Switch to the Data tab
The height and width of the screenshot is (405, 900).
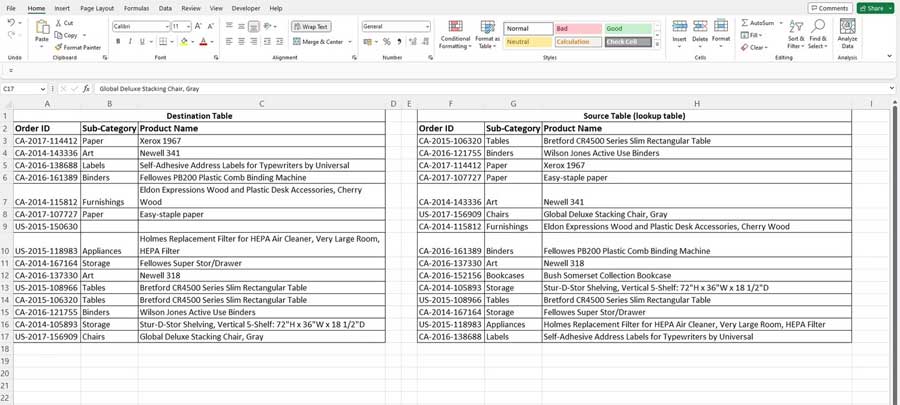point(165,9)
